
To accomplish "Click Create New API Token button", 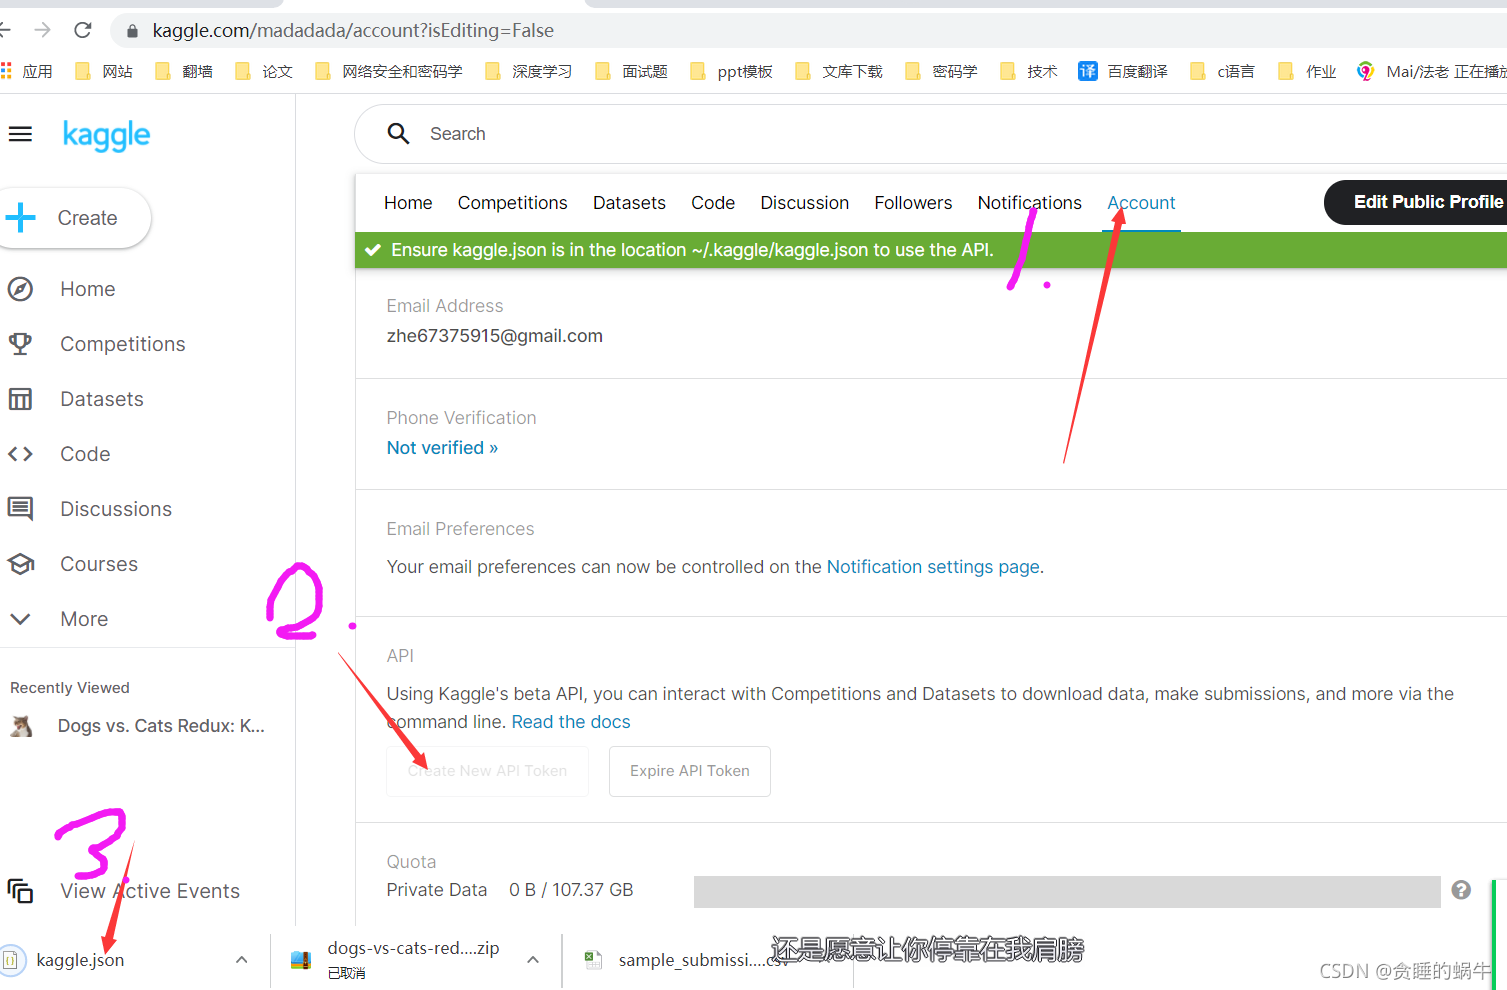I will [x=487, y=771].
